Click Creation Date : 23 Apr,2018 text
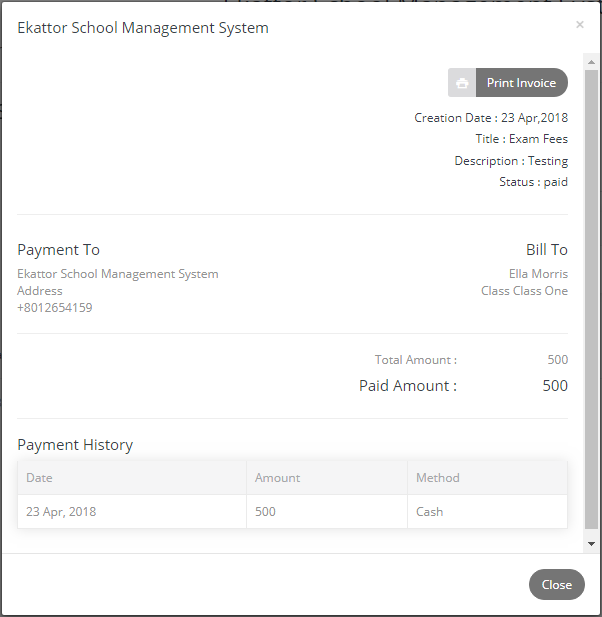The width and height of the screenshot is (602, 617). [491, 118]
